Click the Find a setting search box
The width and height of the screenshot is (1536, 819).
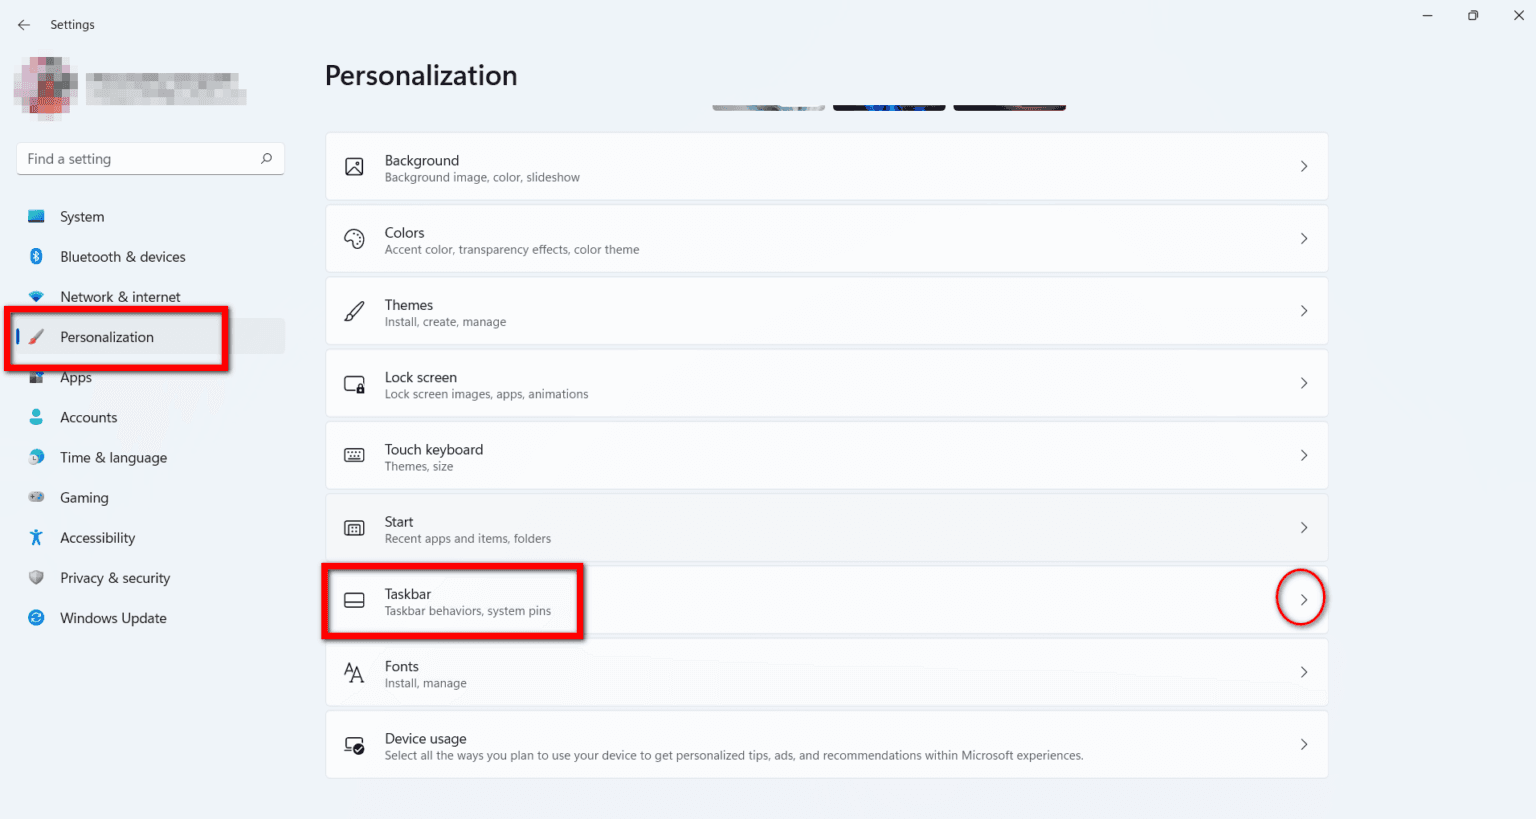[x=150, y=158]
